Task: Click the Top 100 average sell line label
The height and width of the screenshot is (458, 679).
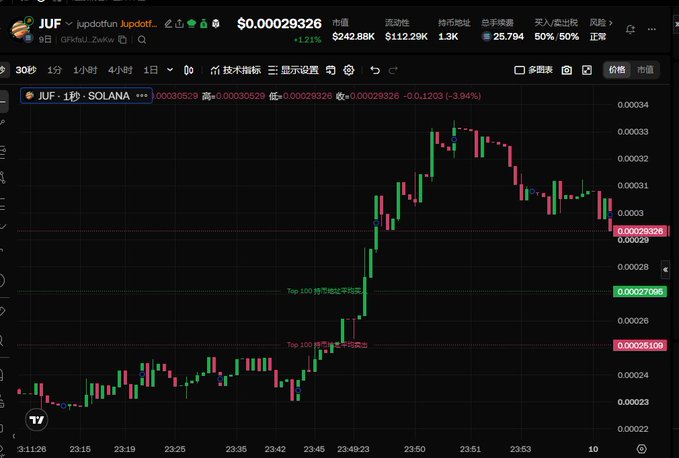Action: tap(327, 345)
